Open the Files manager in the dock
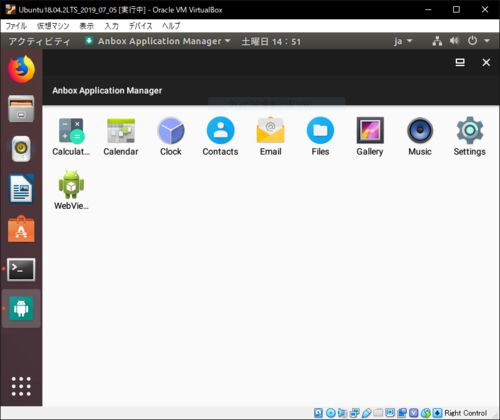500x420 pixels. point(21,109)
